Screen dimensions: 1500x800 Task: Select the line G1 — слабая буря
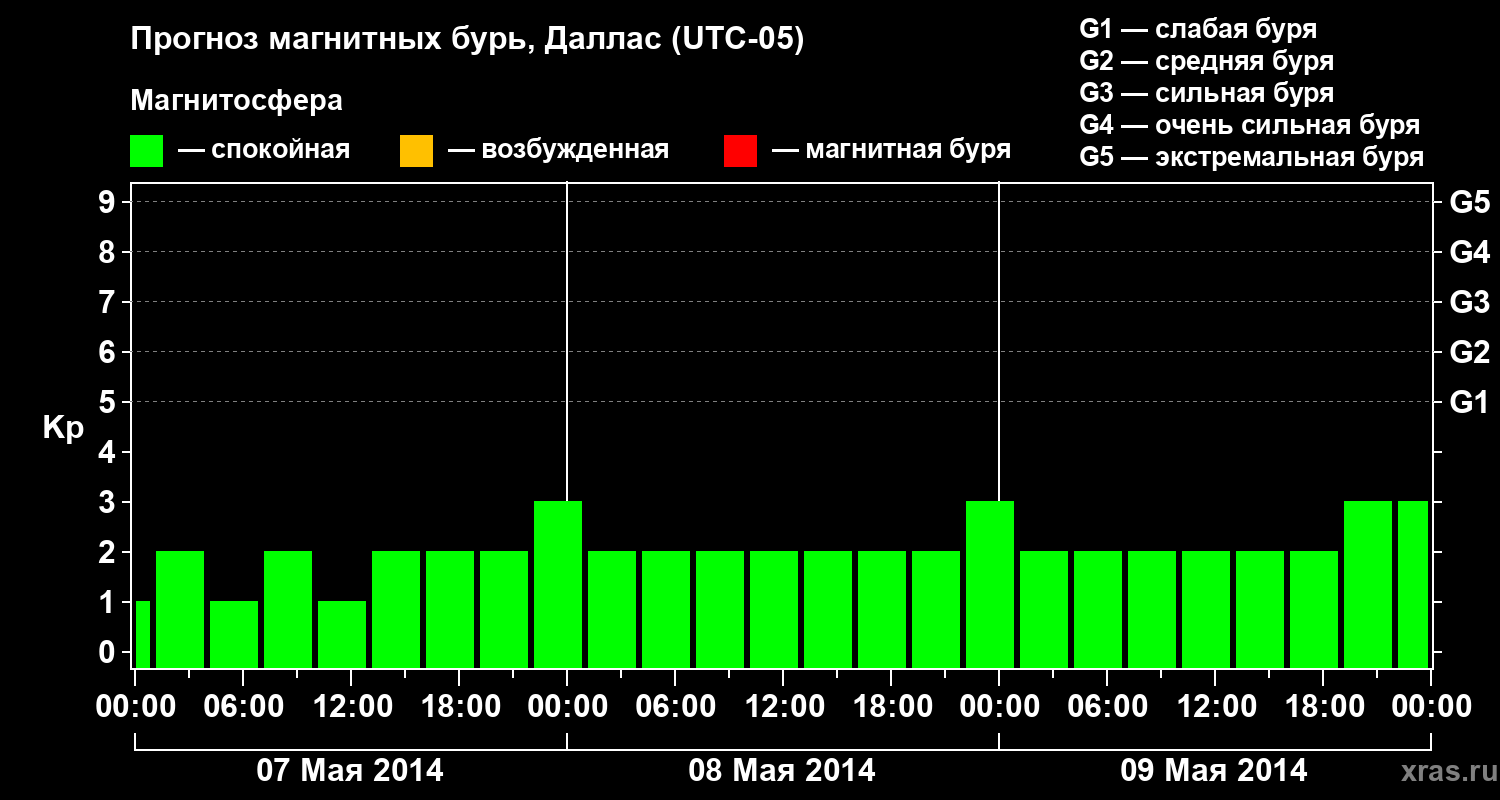1198,29
